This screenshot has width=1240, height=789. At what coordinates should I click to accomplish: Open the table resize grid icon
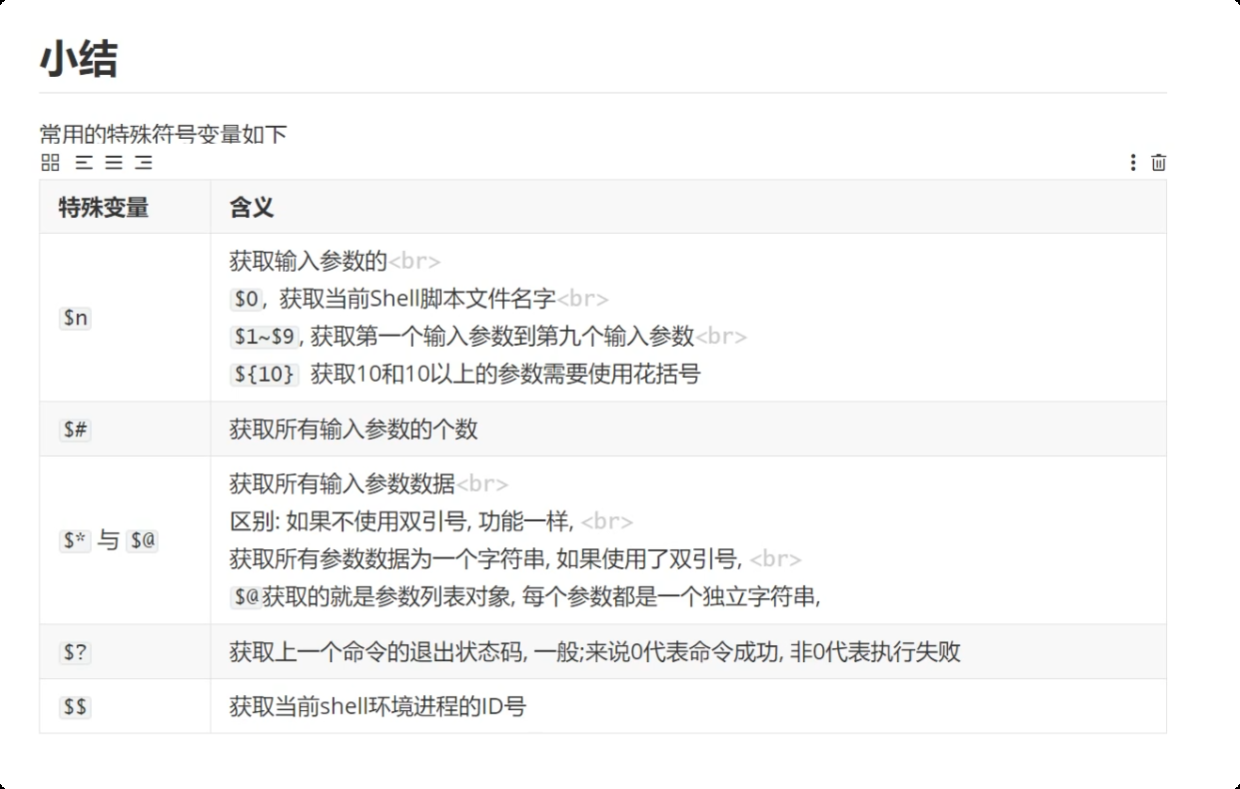tap(50, 162)
